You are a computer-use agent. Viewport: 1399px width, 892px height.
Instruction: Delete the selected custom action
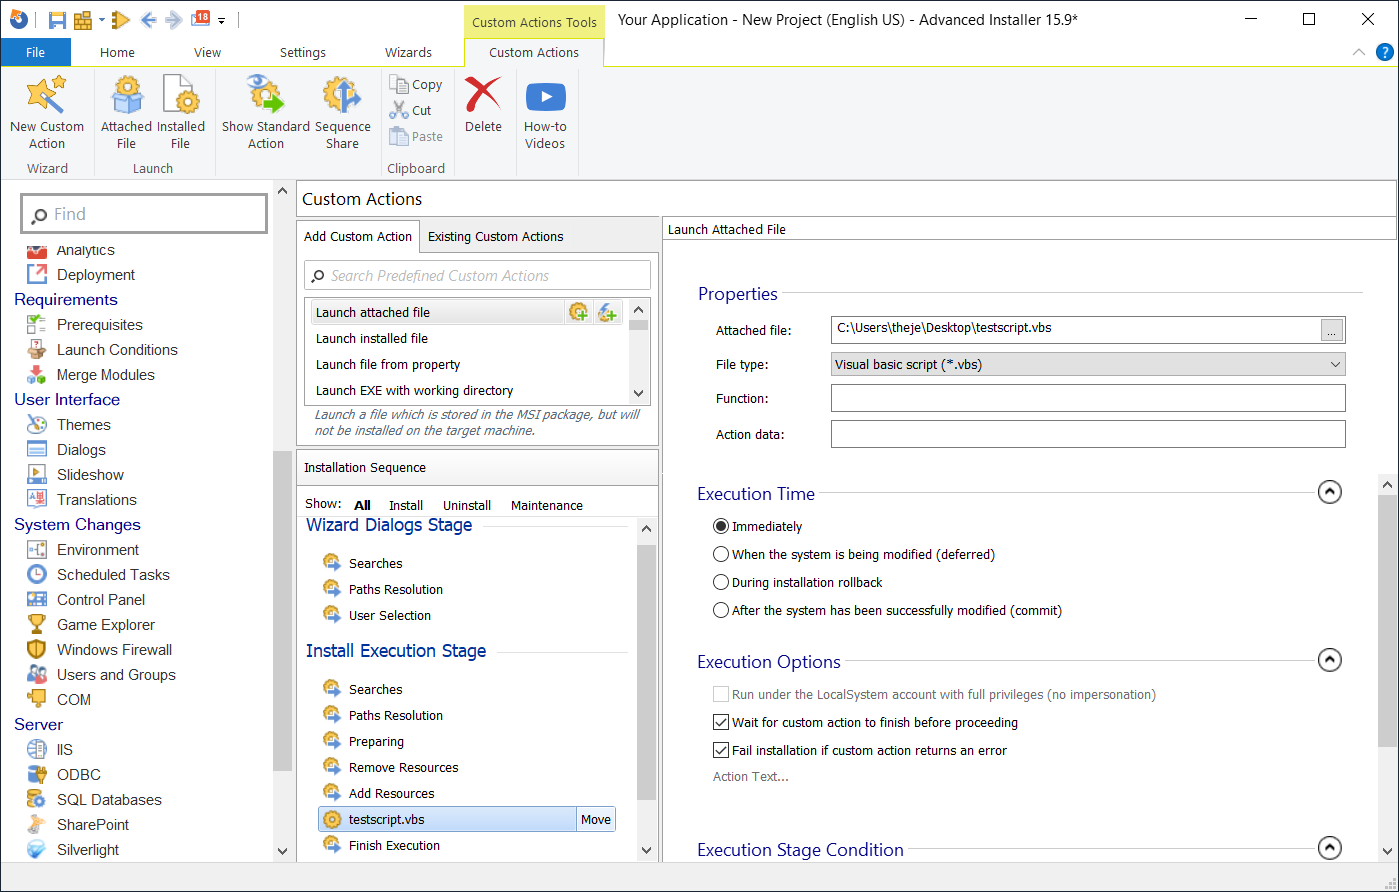(x=483, y=105)
